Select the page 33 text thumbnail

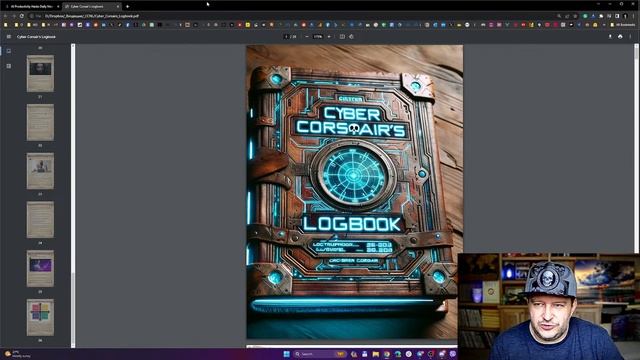40,220
